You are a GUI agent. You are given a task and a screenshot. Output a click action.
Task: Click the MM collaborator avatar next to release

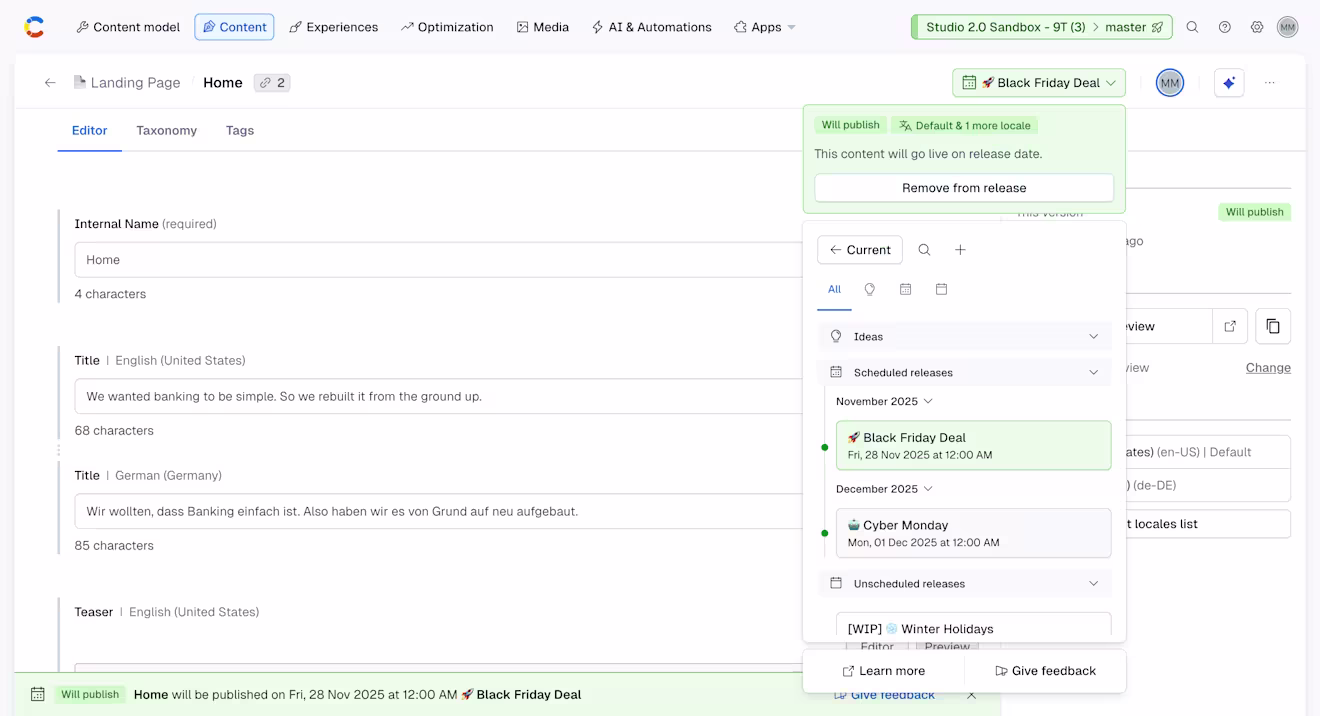(x=1170, y=83)
